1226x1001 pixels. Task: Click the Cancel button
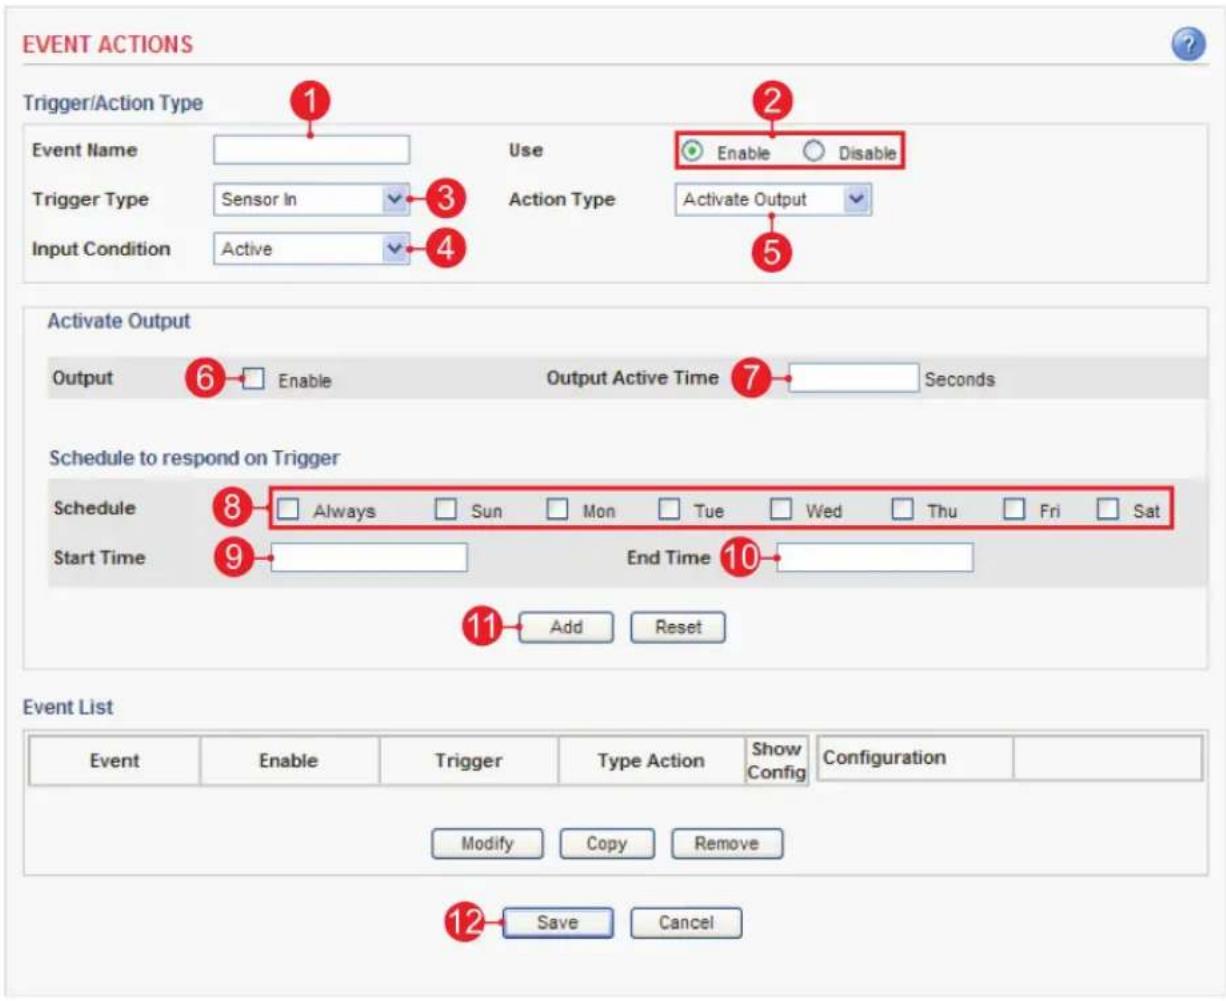pyautogui.click(x=686, y=922)
